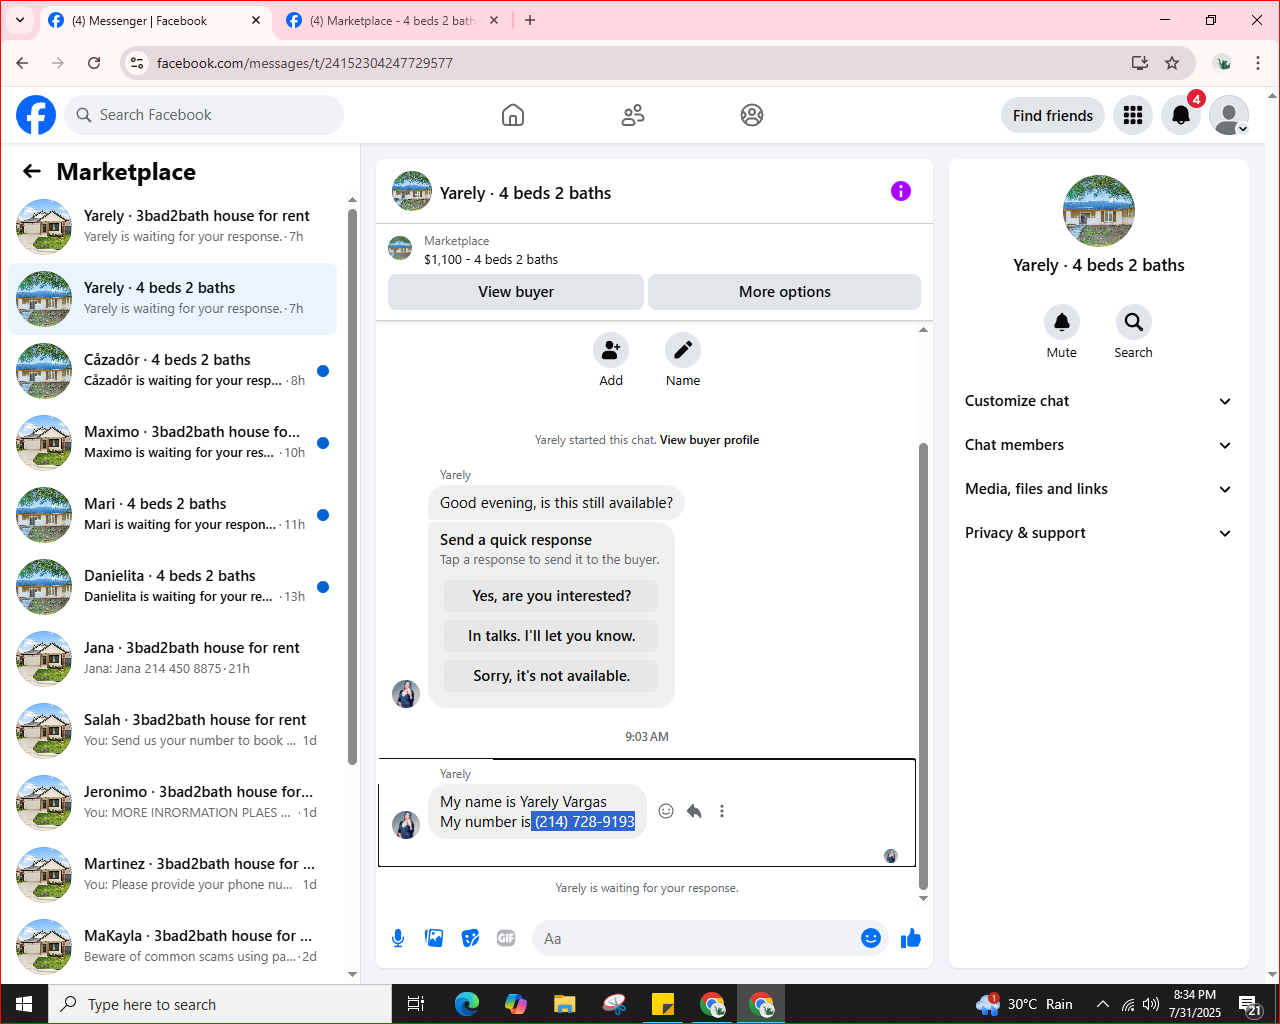This screenshot has height=1024, width=1280.
Task: Click the Name edit pencil icon
Action: click(683, 350)
